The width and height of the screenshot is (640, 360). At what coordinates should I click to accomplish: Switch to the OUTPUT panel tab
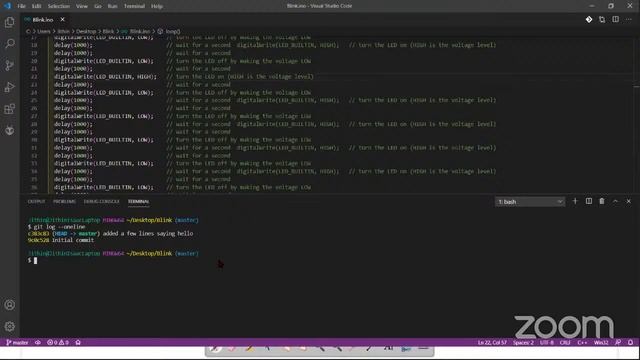click(36, 202)
